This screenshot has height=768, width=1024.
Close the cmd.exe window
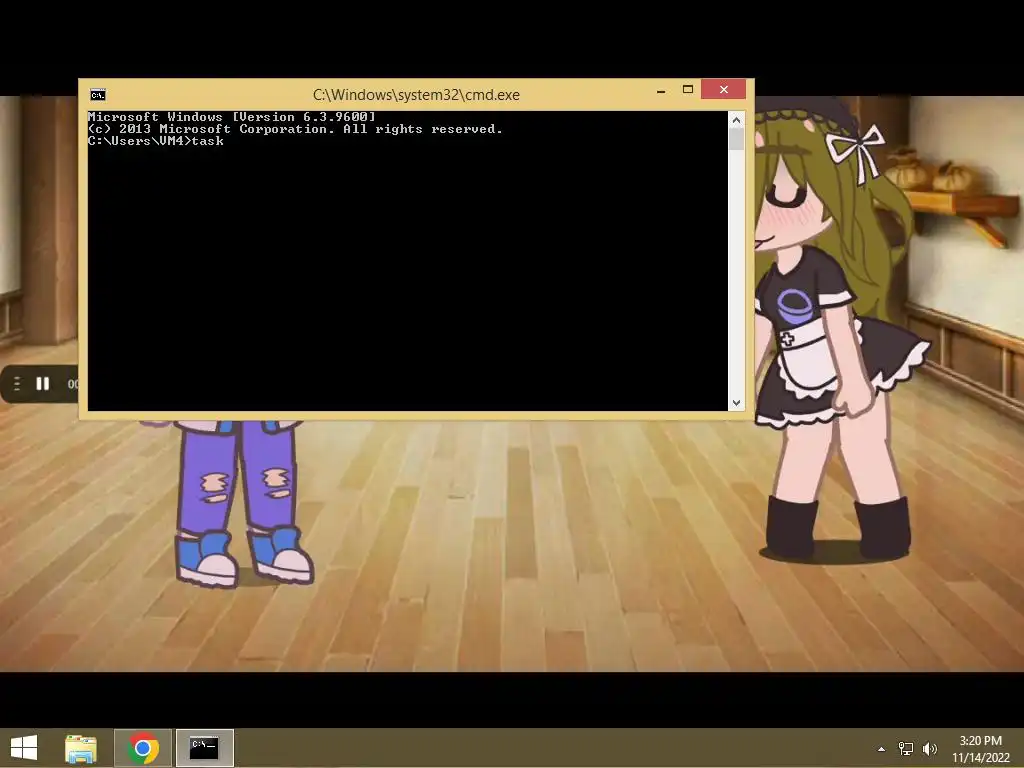724,89
